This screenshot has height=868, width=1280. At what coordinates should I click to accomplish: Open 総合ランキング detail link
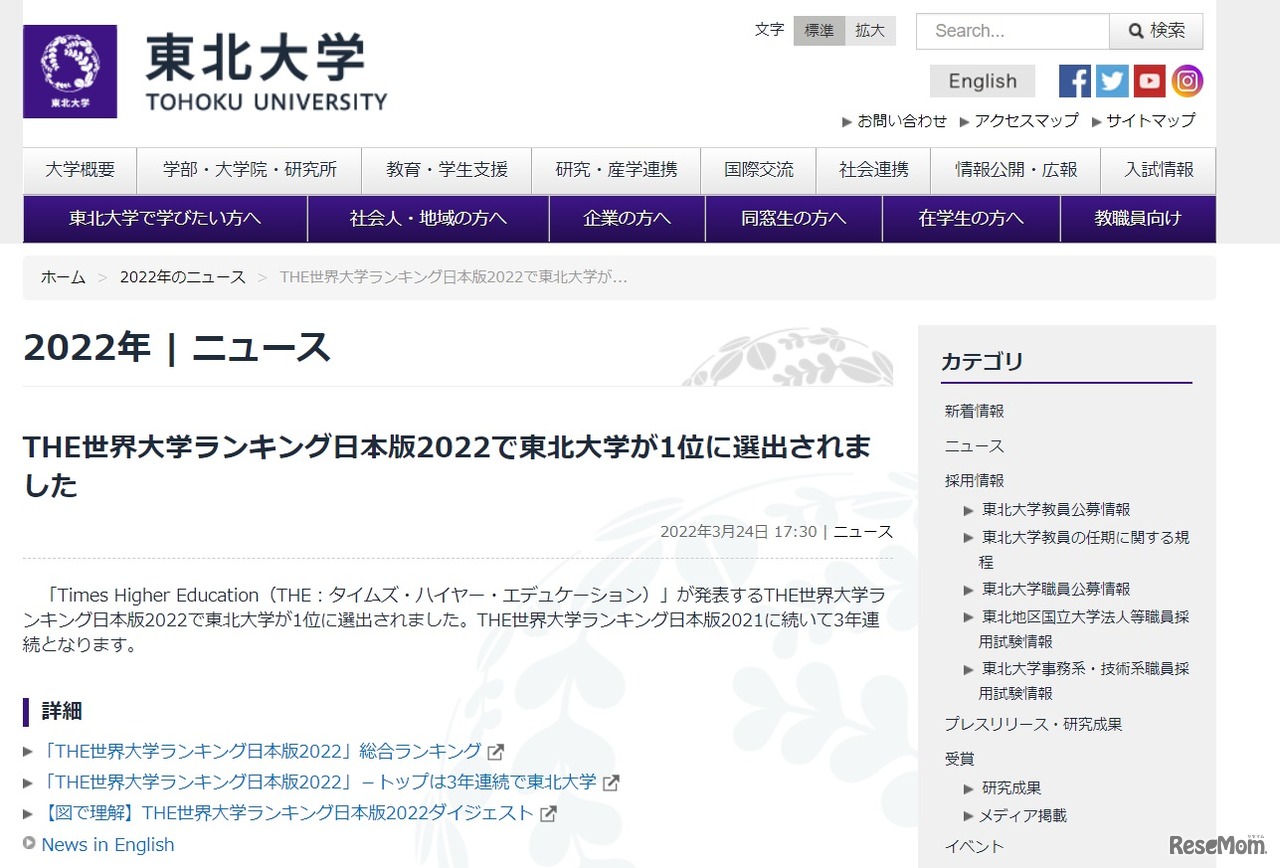click(x=263, y=751)
